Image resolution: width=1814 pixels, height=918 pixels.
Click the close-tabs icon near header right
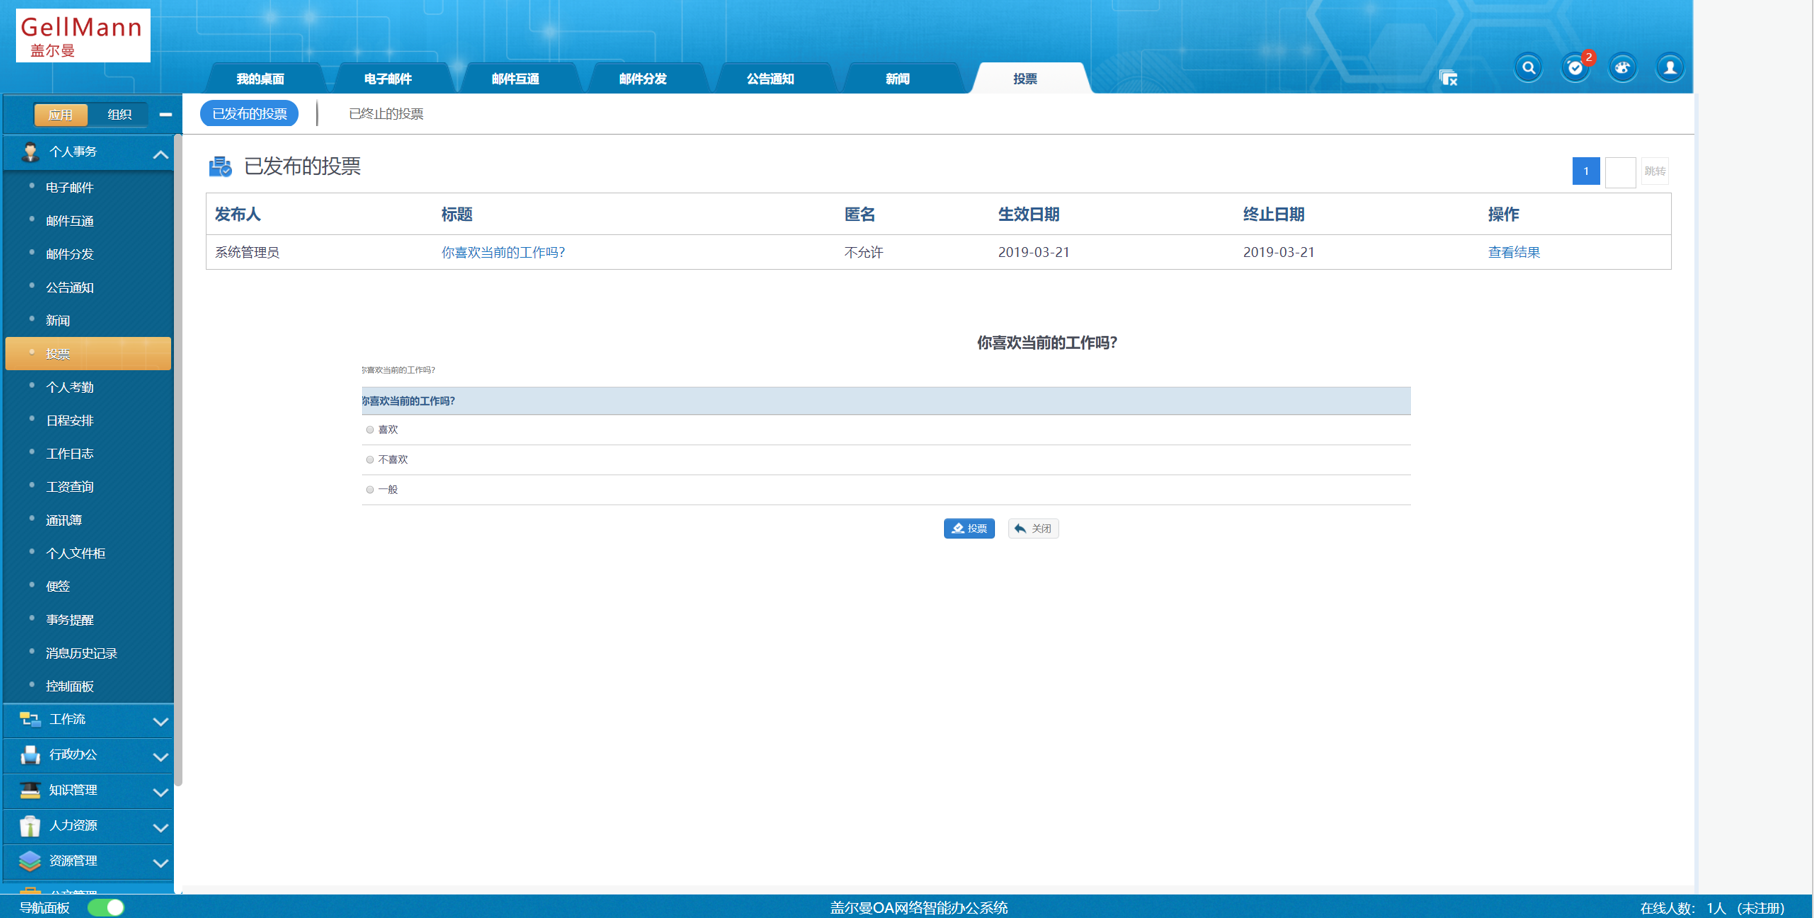pyautogui.click(x=1448, y=78)
